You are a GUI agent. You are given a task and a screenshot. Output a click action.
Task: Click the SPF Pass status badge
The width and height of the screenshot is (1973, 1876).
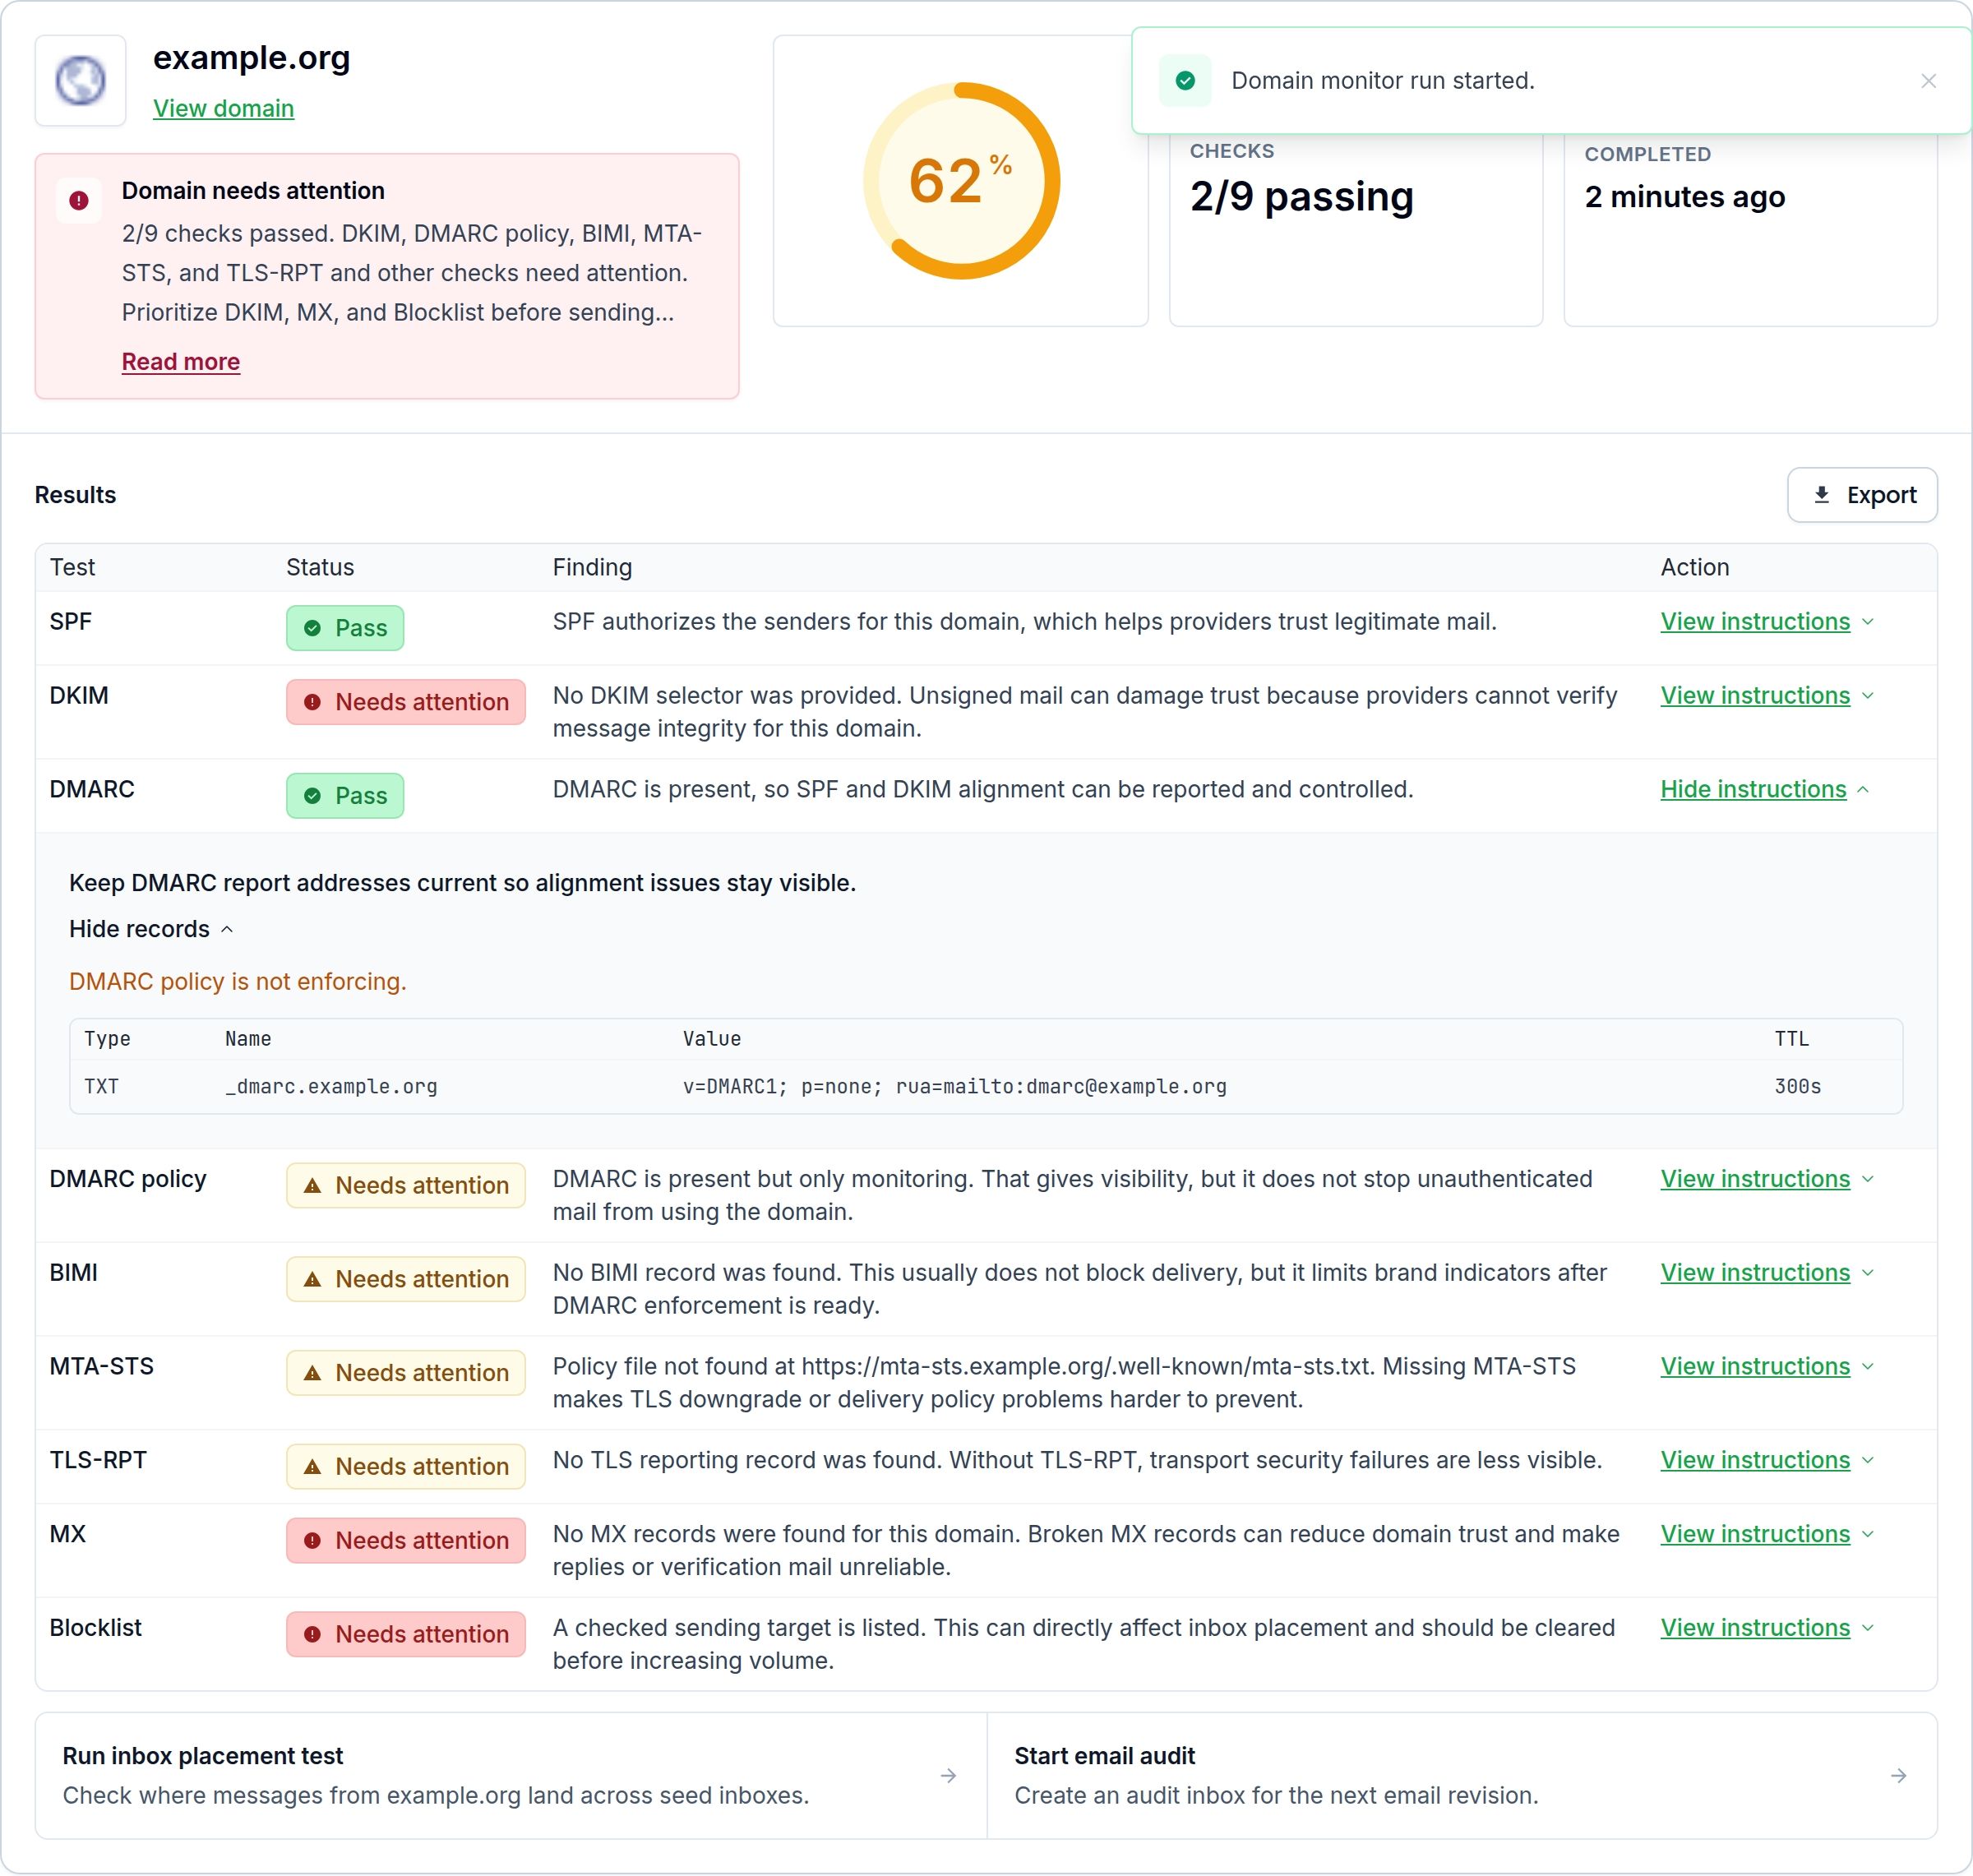coord(345,629)
